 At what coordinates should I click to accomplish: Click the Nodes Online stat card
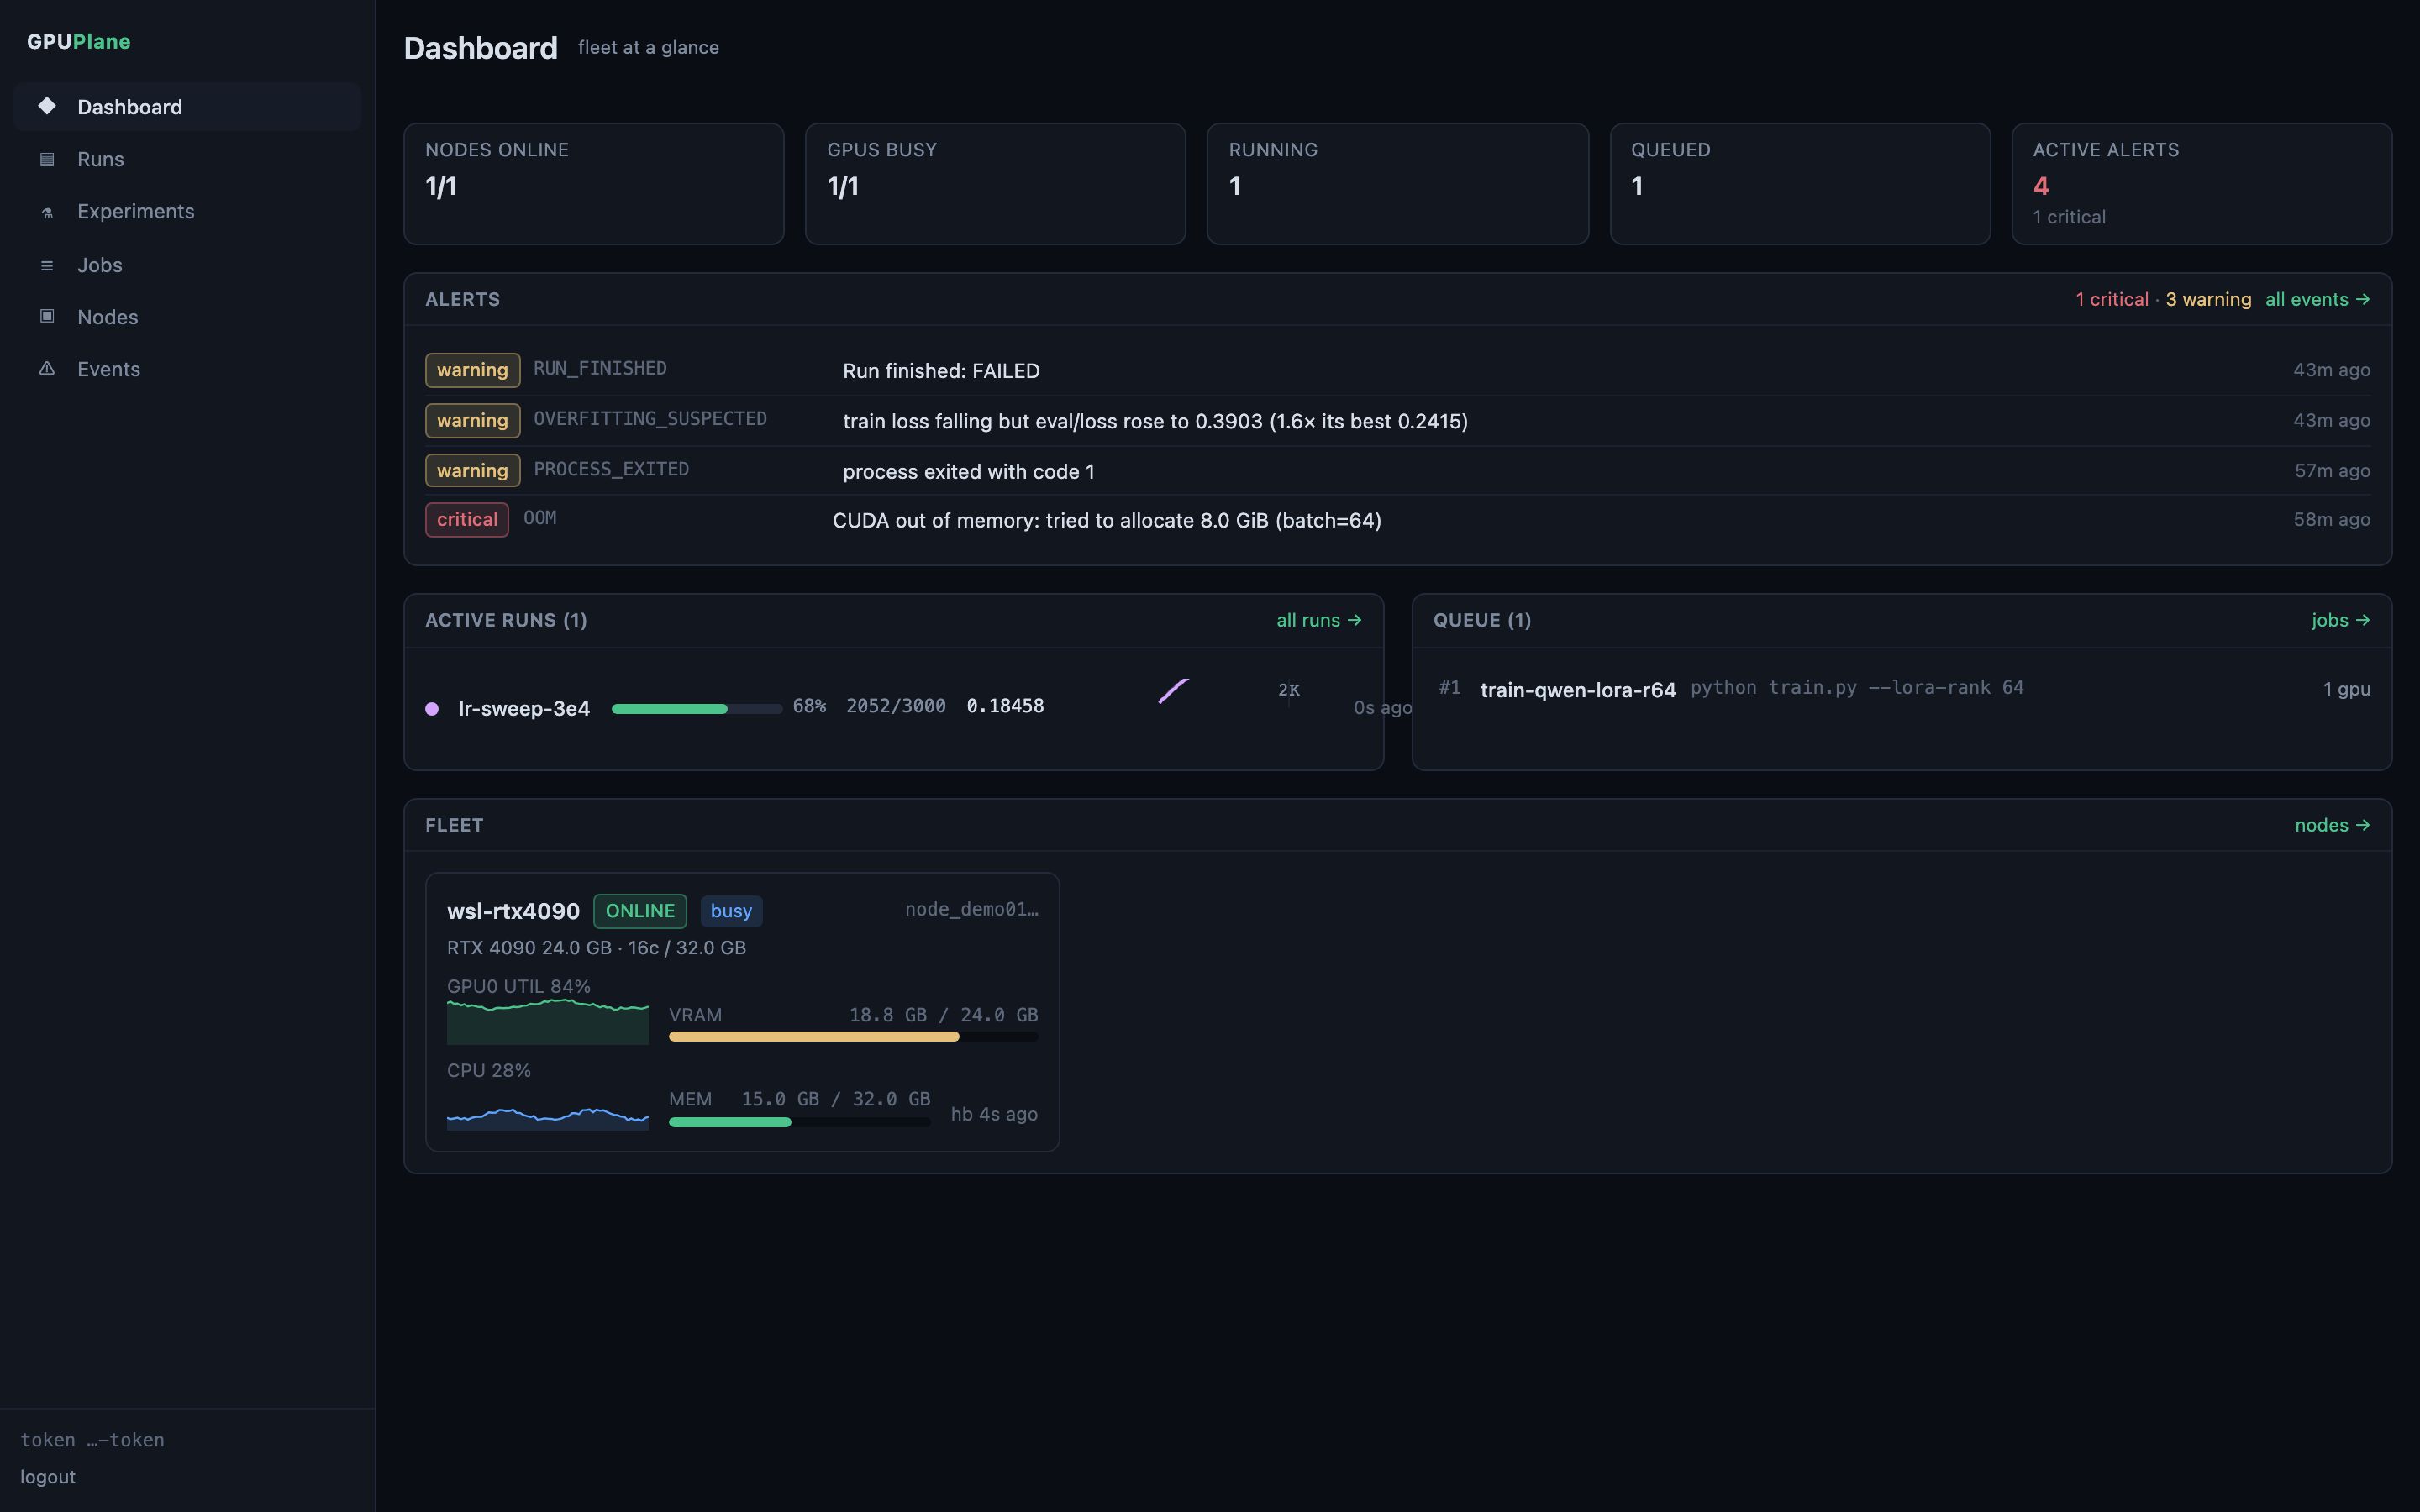(x=594, y=184)
